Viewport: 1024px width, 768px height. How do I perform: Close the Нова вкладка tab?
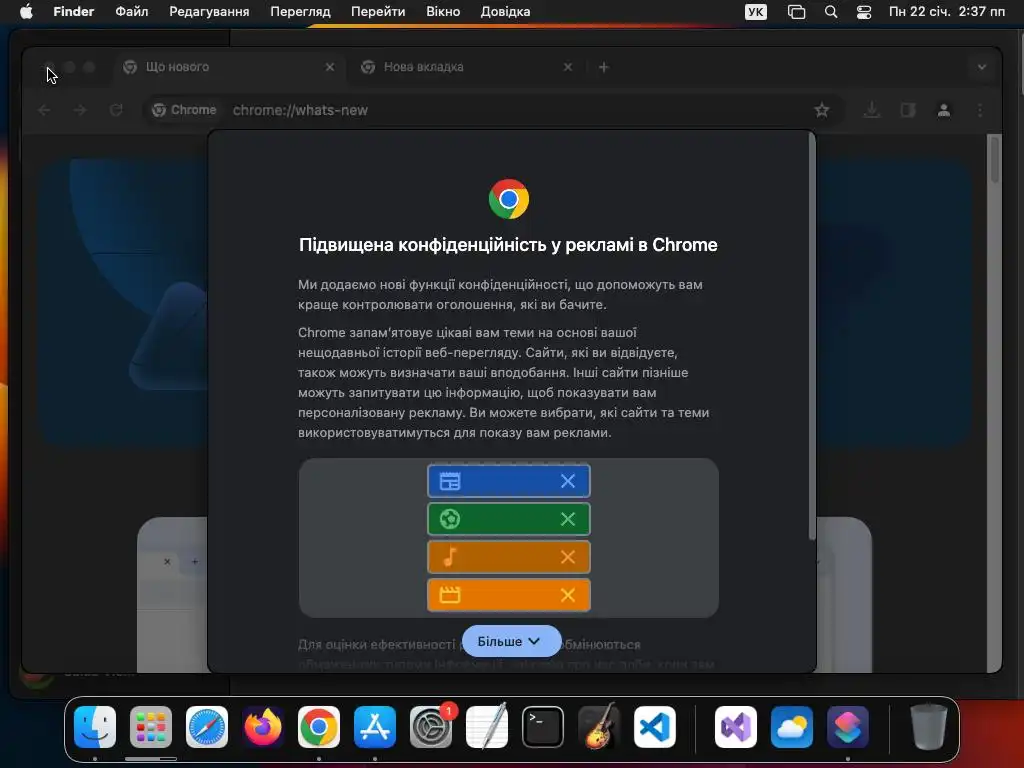point(568,67)
